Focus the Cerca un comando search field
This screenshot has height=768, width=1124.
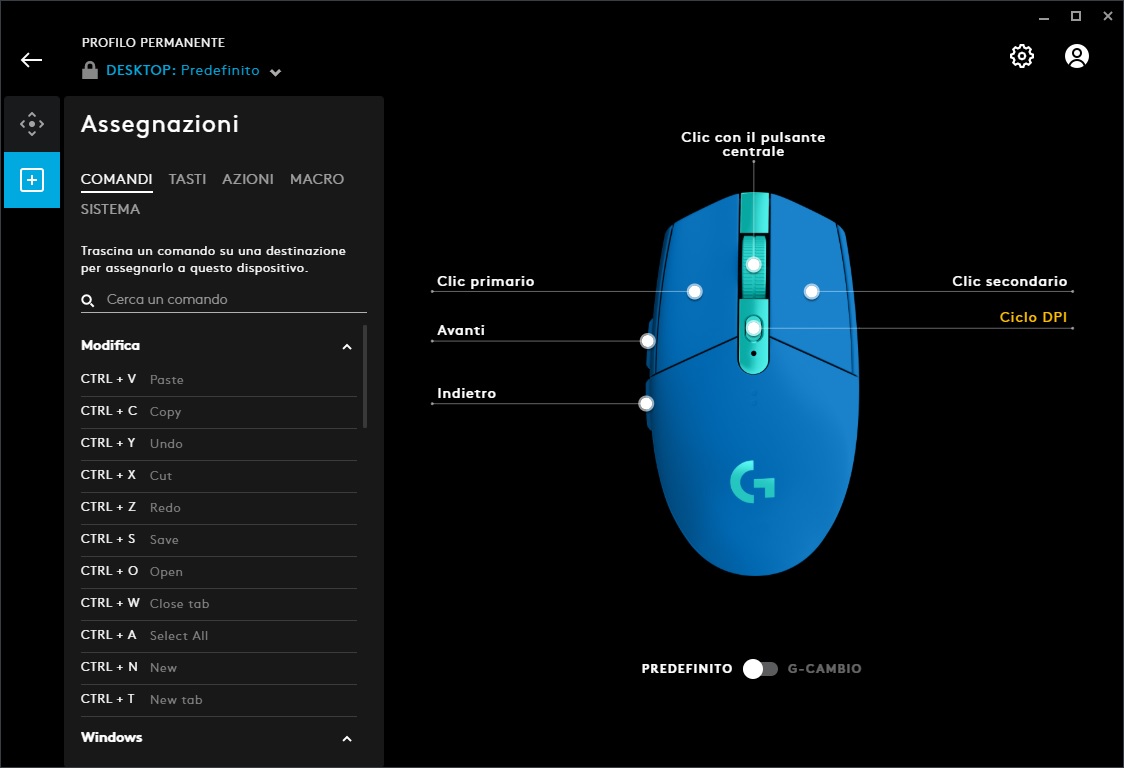click(224, 300)
